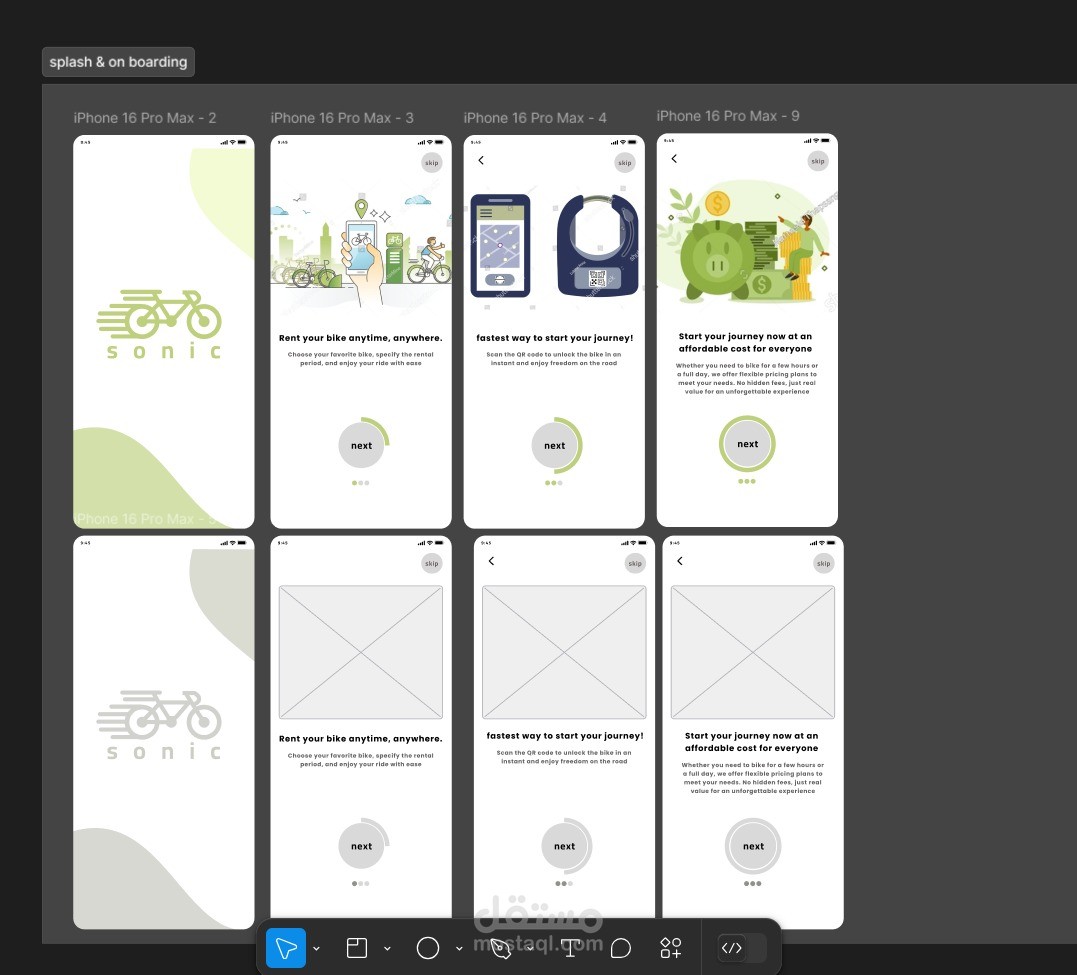Click next button on wireframe 'affordable cost' screen
The height and width of the screenshot is (975, 1077).
pyautogui.click(x=753, y=847)
